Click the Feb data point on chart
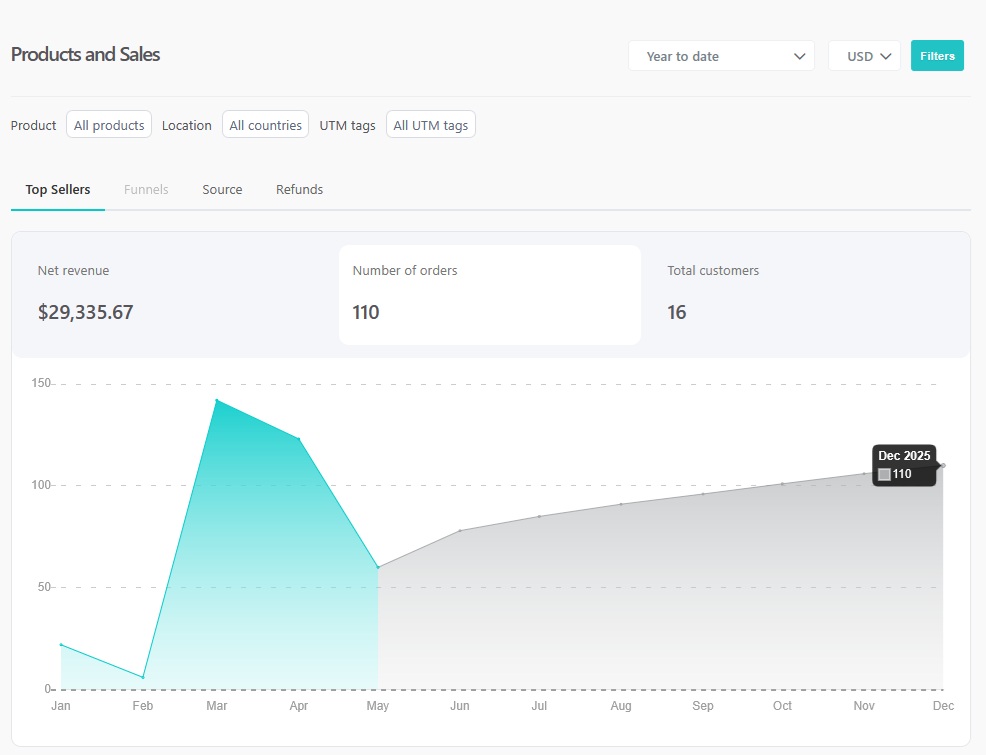The height and width of the screenshot is (755, 986). click(x=143, y=677)
